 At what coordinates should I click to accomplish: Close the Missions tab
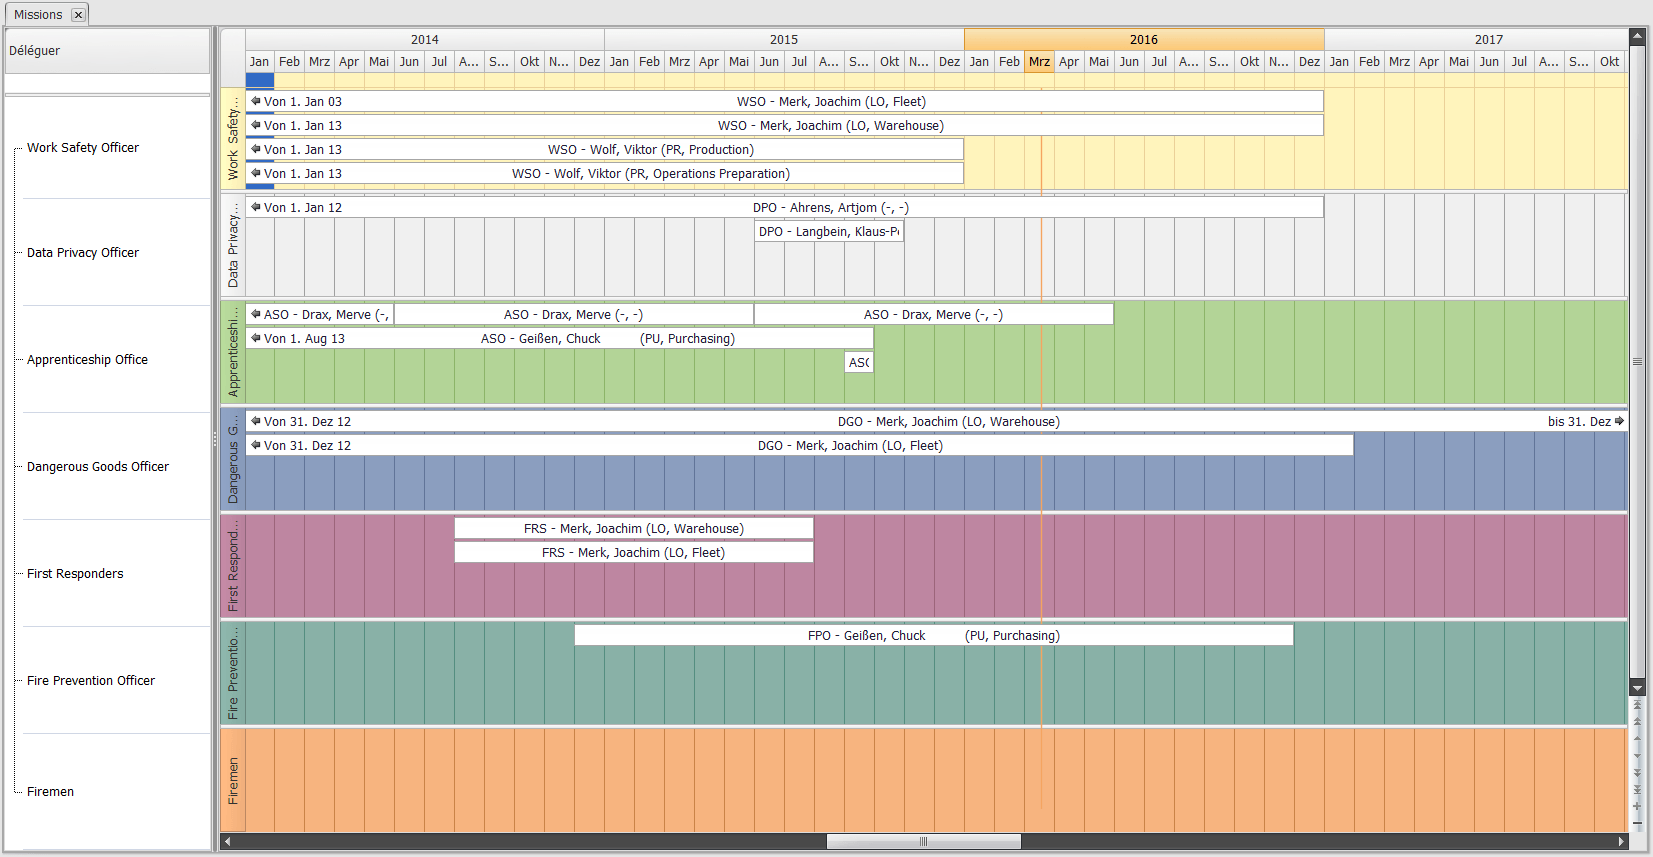pyautogui.click(x=78, y=15)
